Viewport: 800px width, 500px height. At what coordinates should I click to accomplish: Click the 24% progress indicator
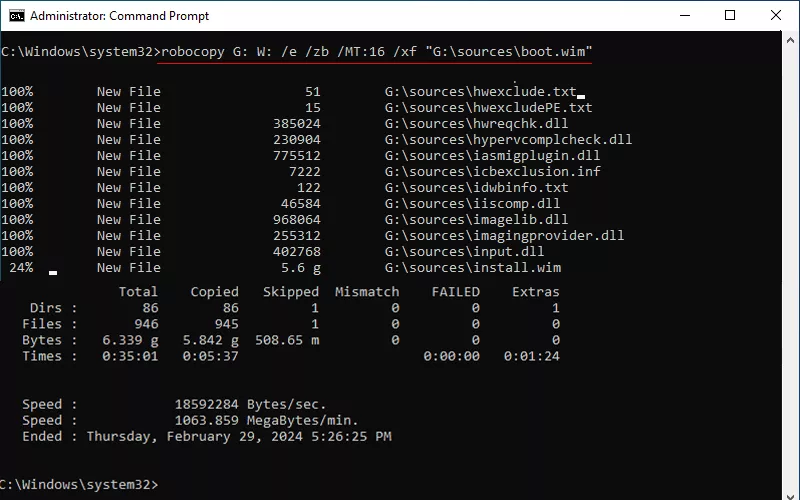point(21,267)
